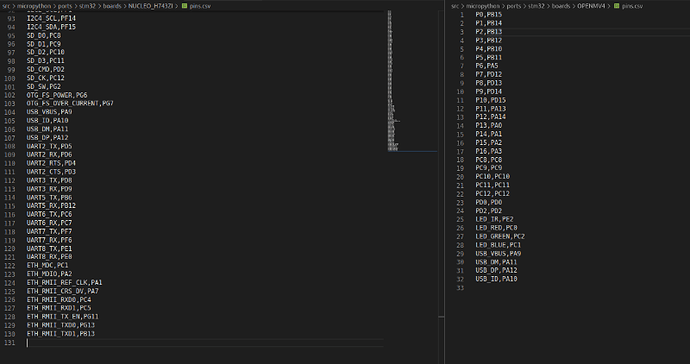Place cursor on line I2C4_SCL,PF14
Screen dimensions: 690x364
point(51,18)
